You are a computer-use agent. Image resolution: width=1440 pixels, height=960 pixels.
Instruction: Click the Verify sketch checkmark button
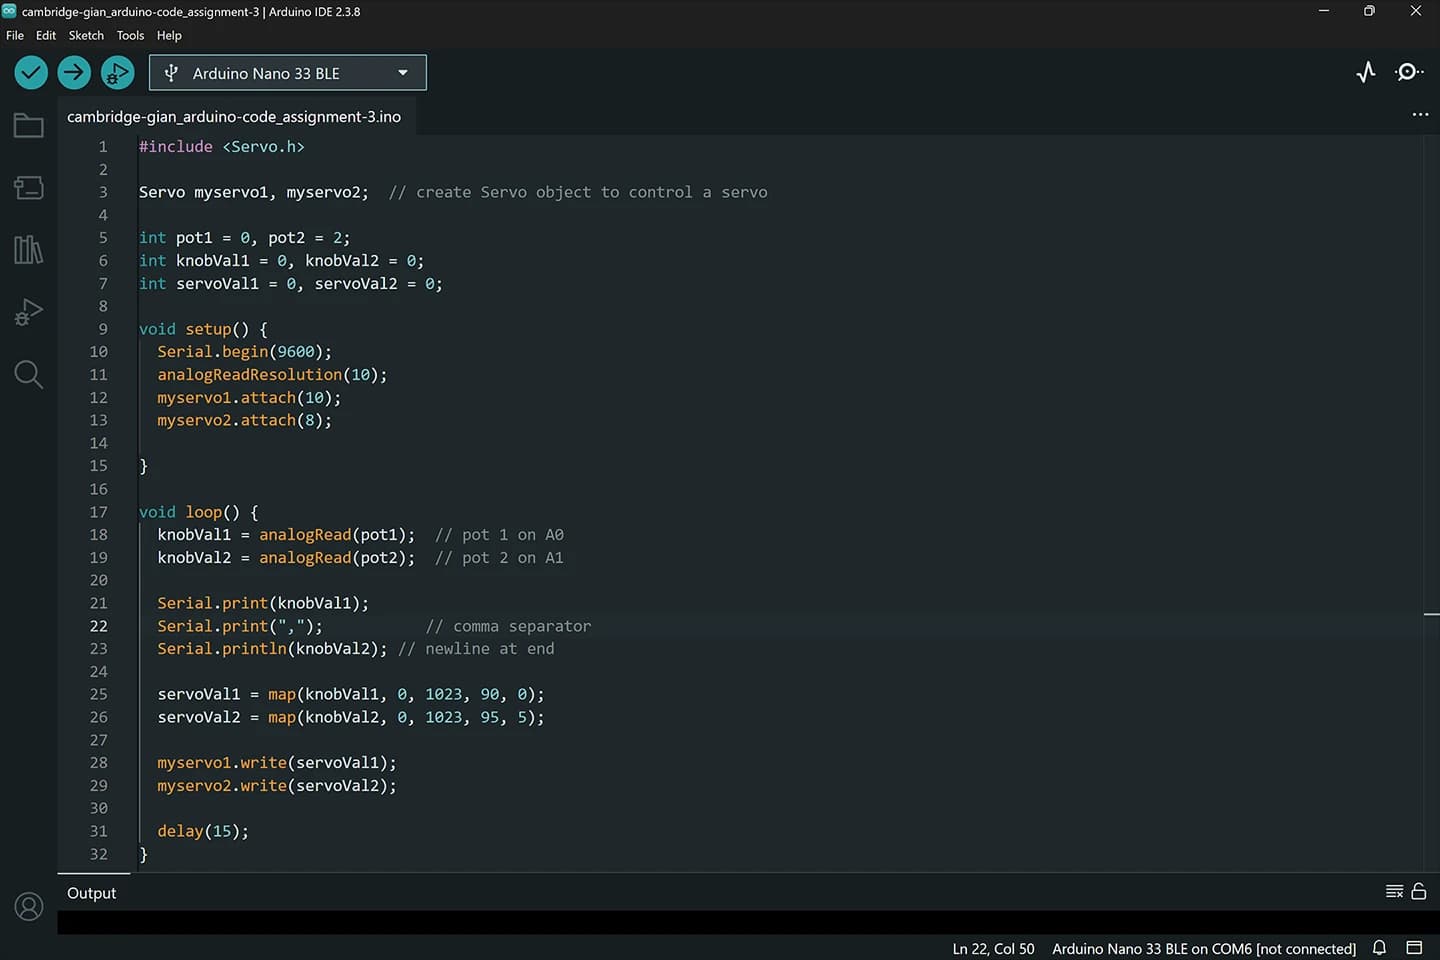31,72
